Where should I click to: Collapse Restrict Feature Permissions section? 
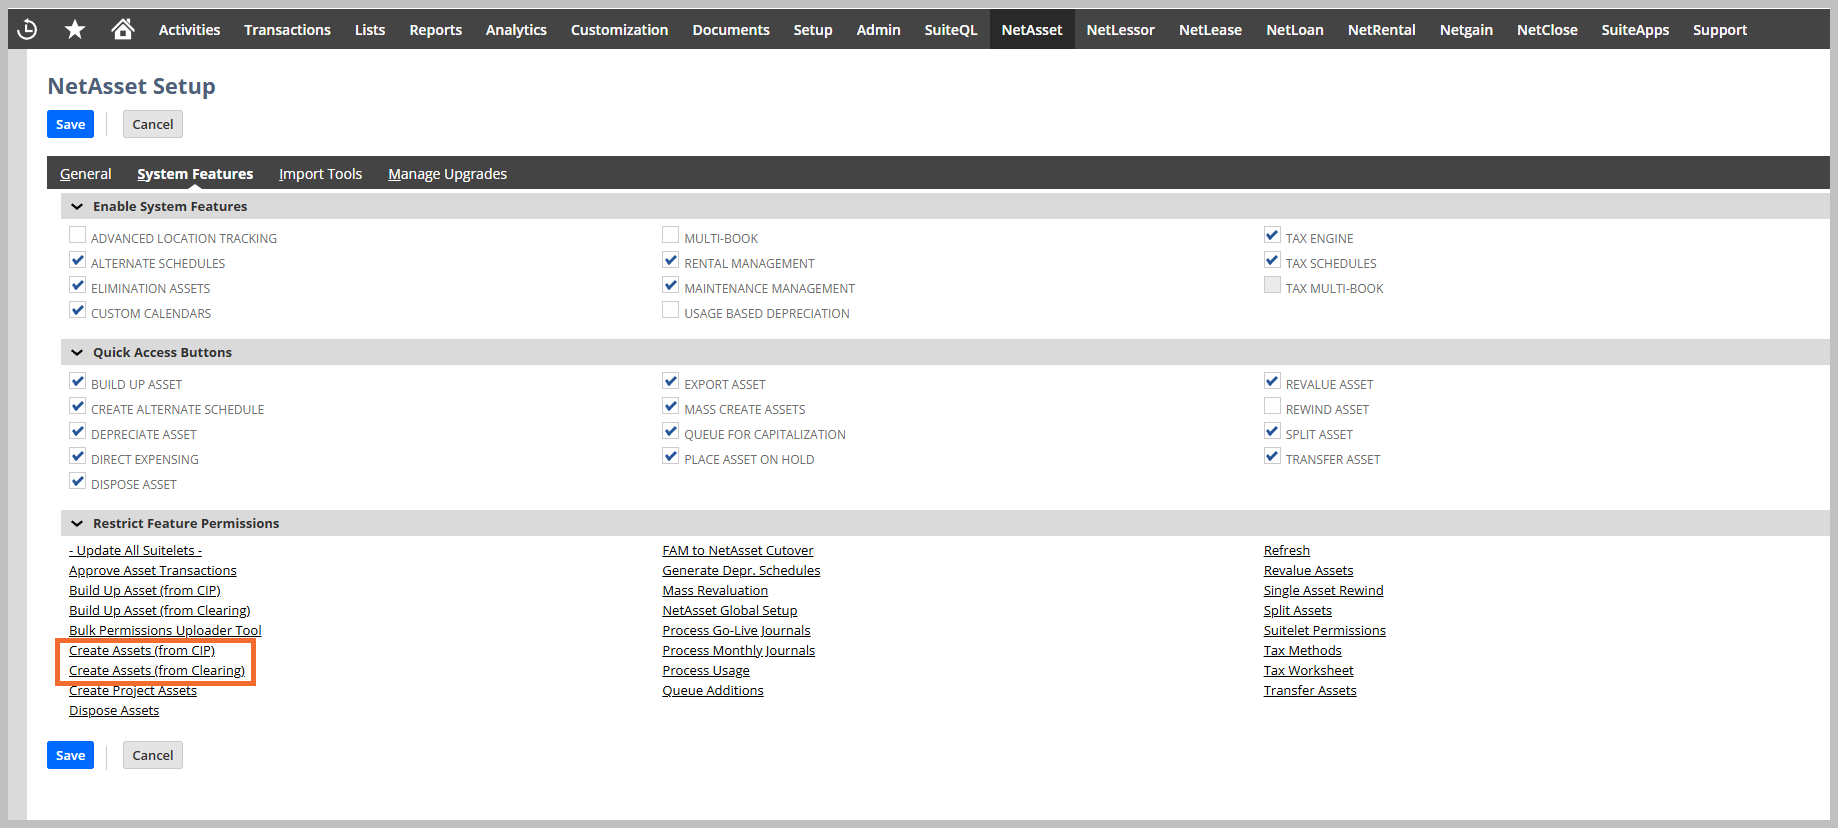point(77,523)
